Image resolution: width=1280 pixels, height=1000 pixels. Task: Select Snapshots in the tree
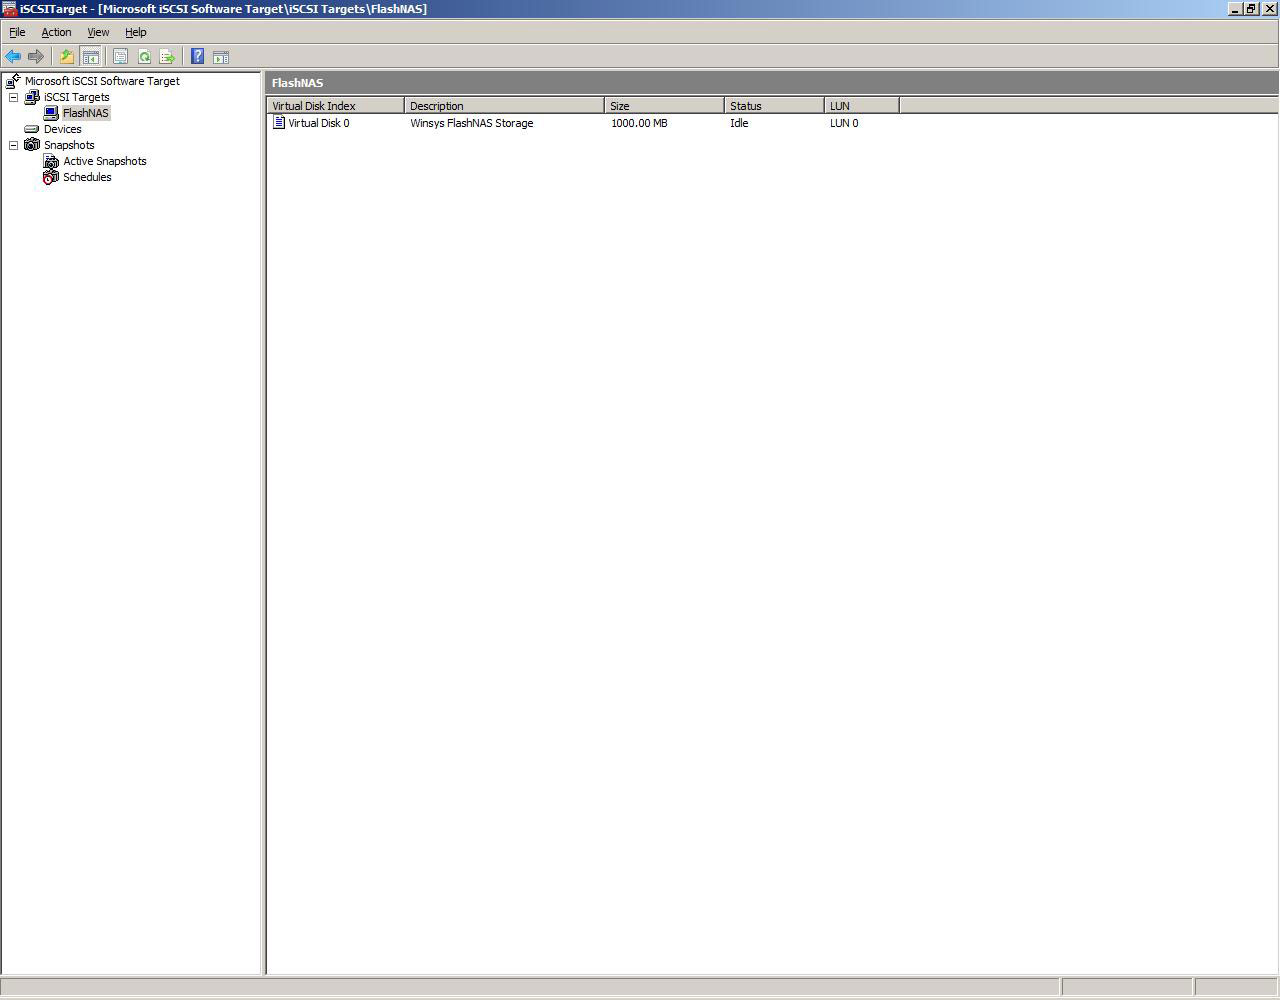(x=69, y=145)
